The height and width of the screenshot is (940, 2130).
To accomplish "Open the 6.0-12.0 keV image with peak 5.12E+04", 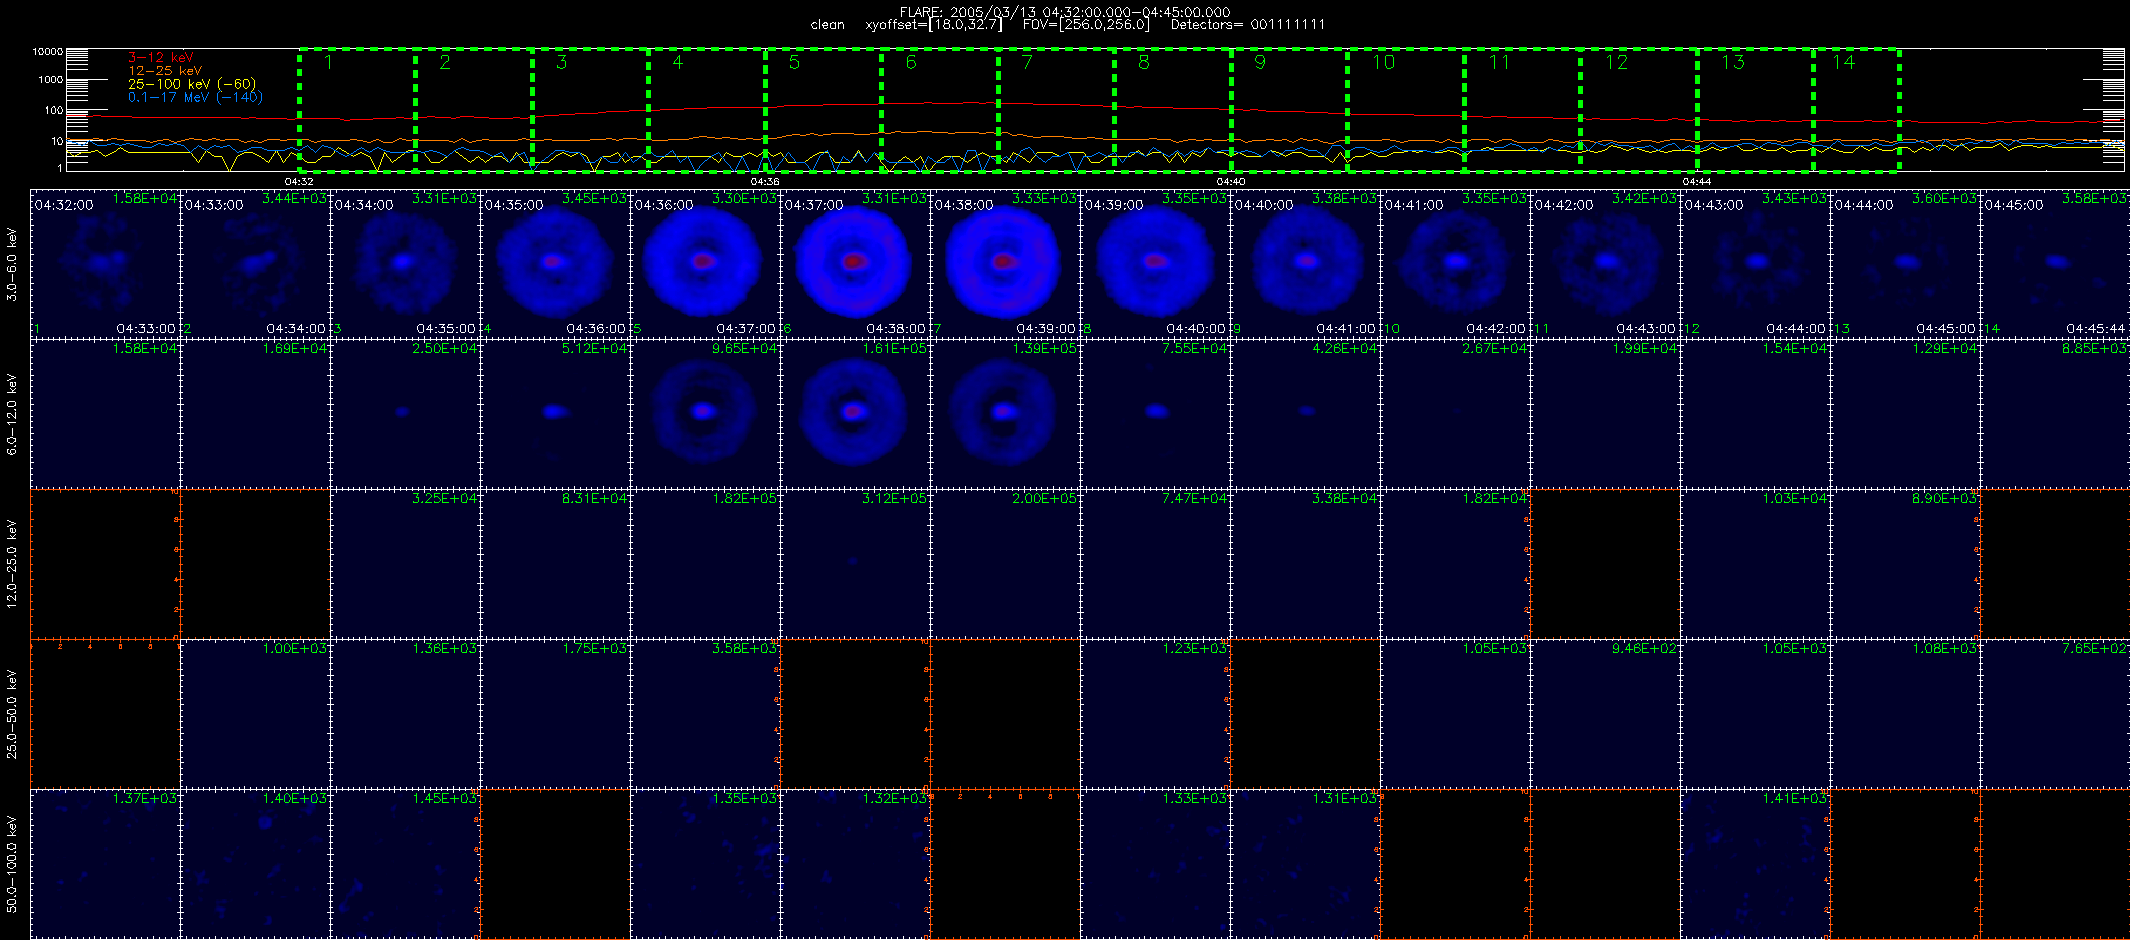I will 555,414.
